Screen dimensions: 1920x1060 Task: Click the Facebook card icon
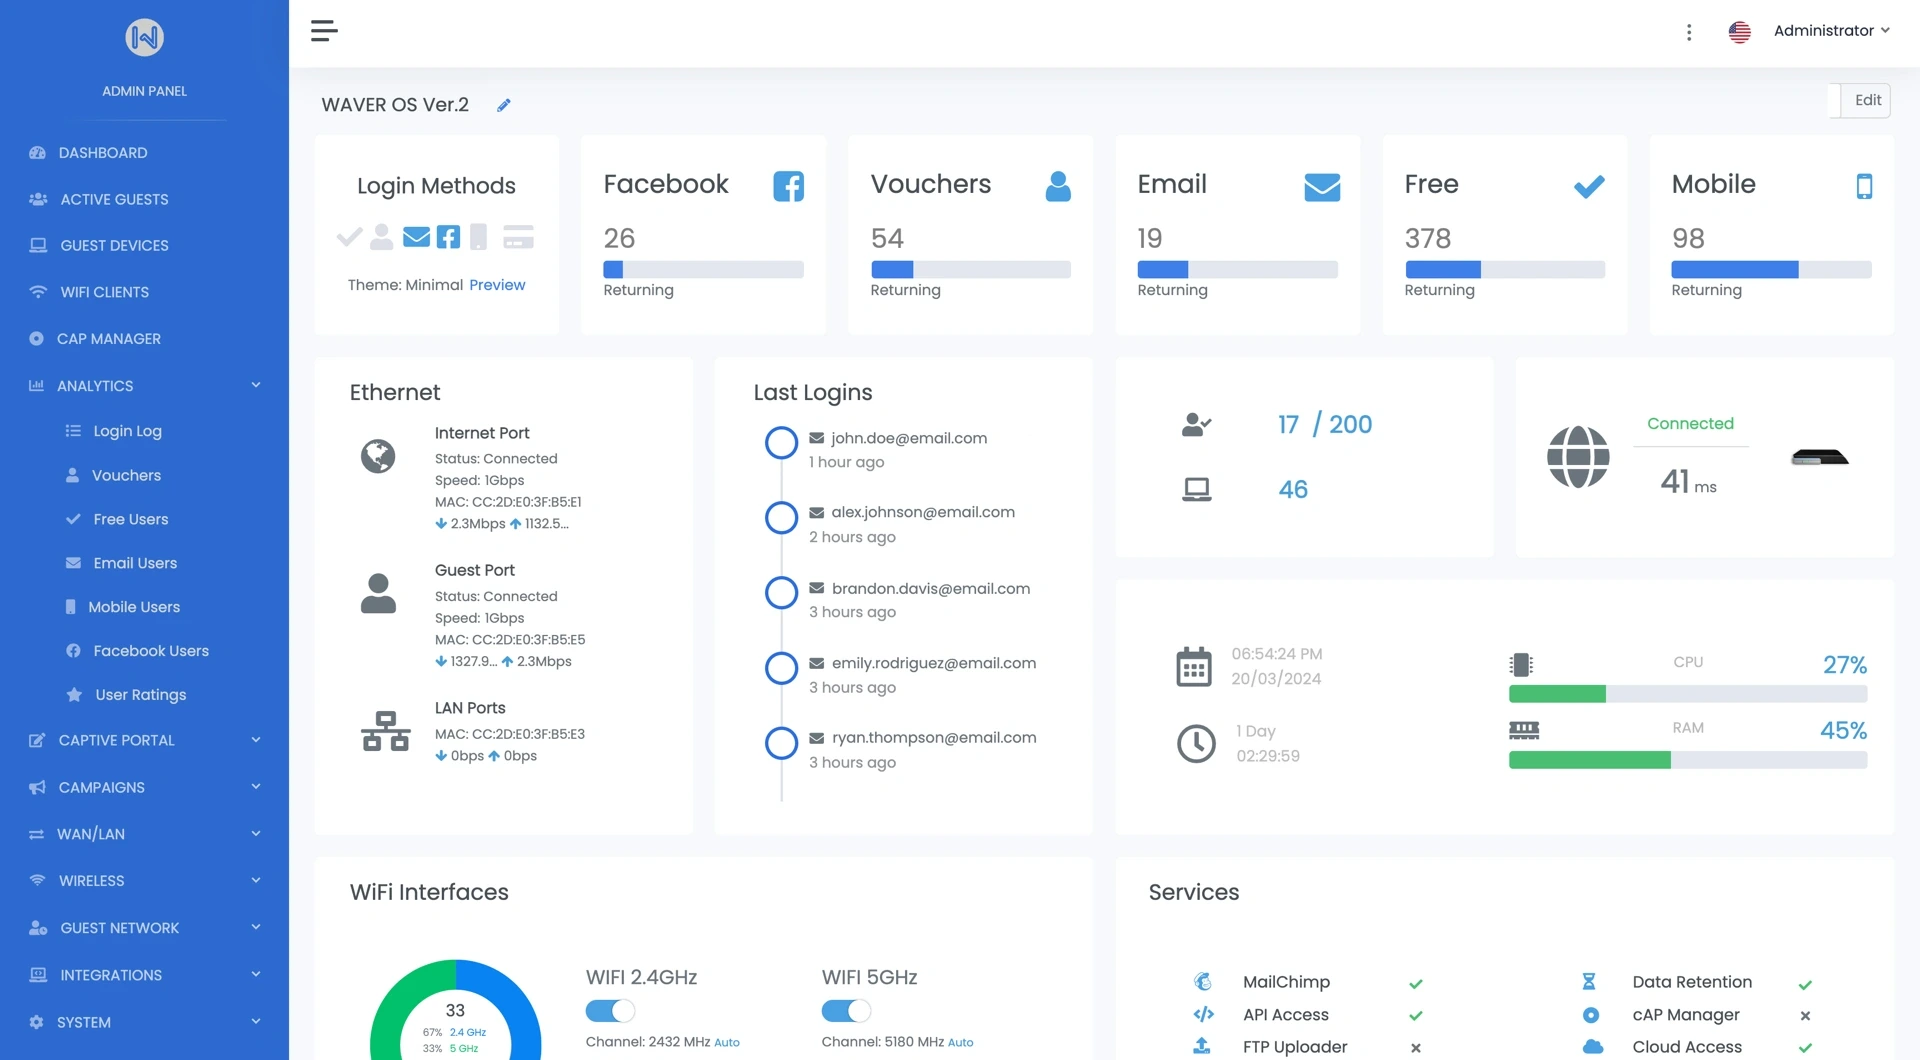coord(788,186)
